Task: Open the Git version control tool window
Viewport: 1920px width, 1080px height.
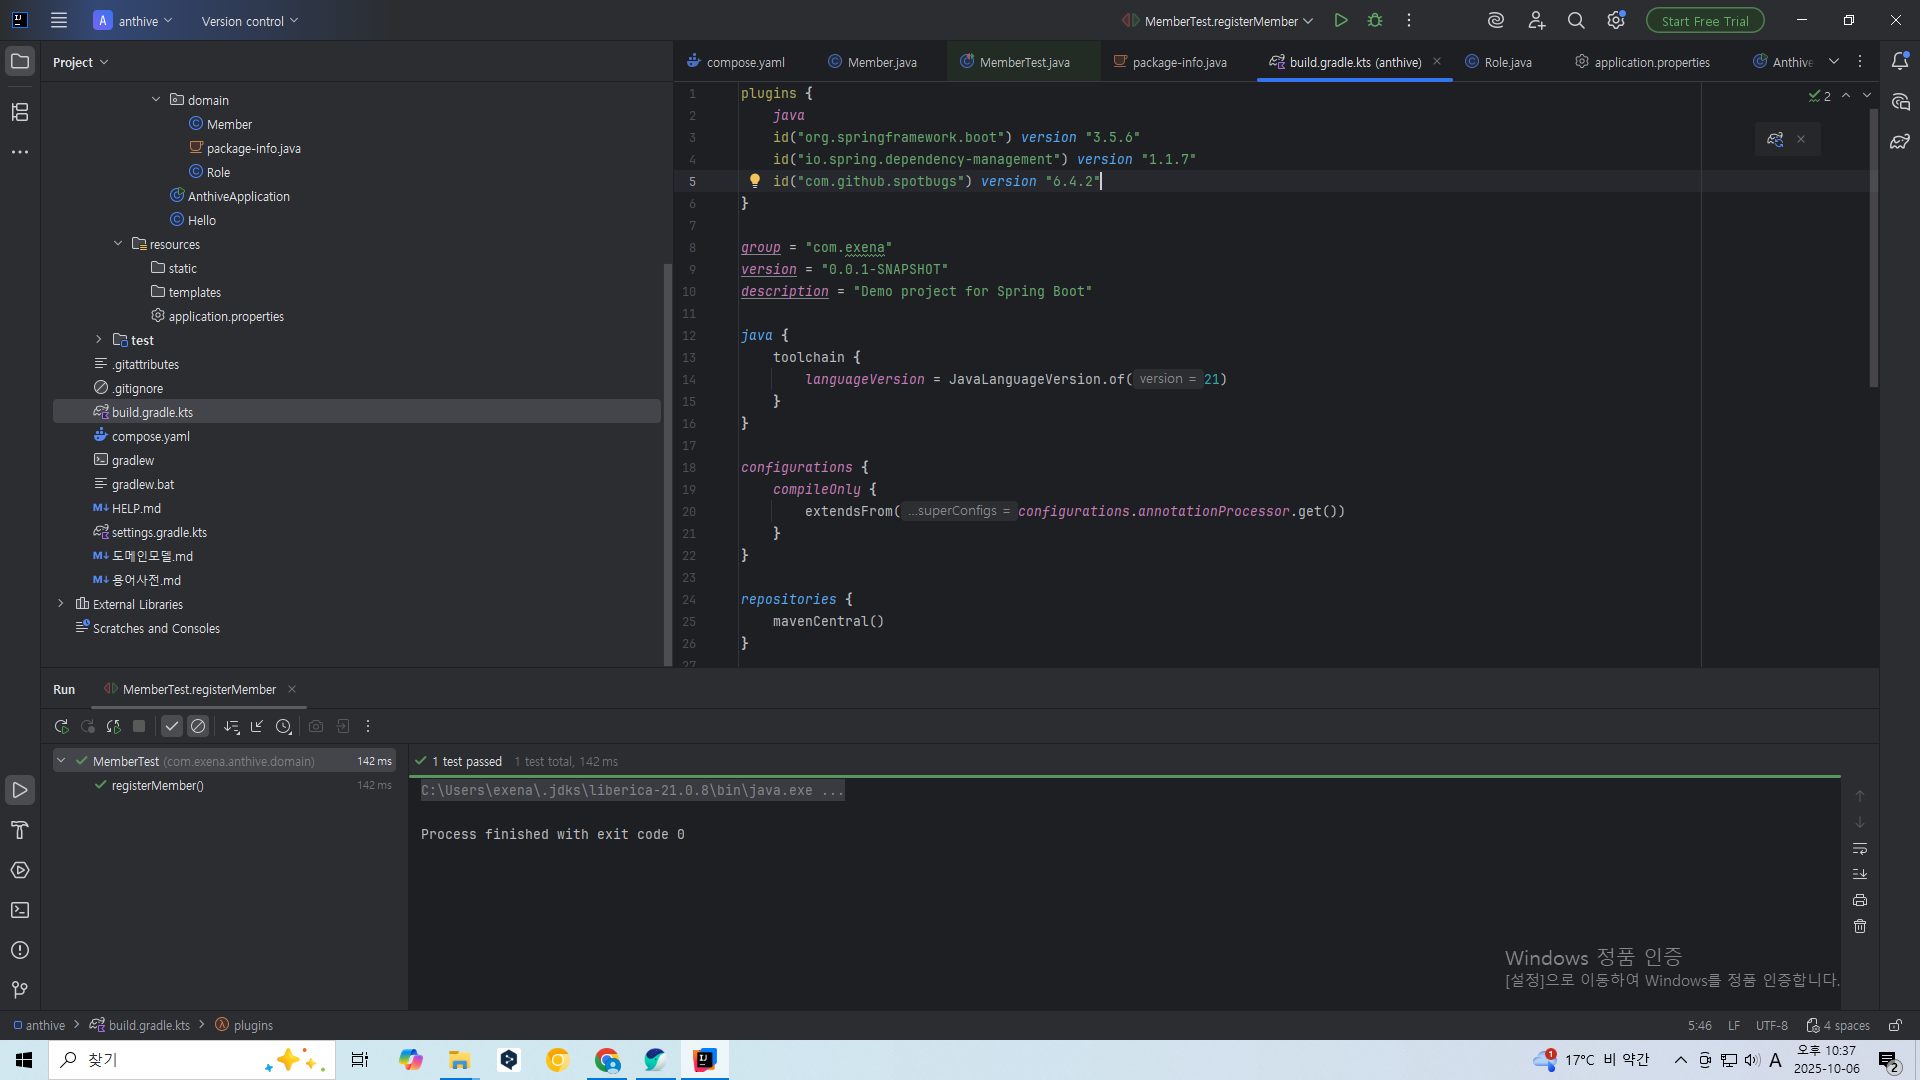Action: click(x=20, y=990)
